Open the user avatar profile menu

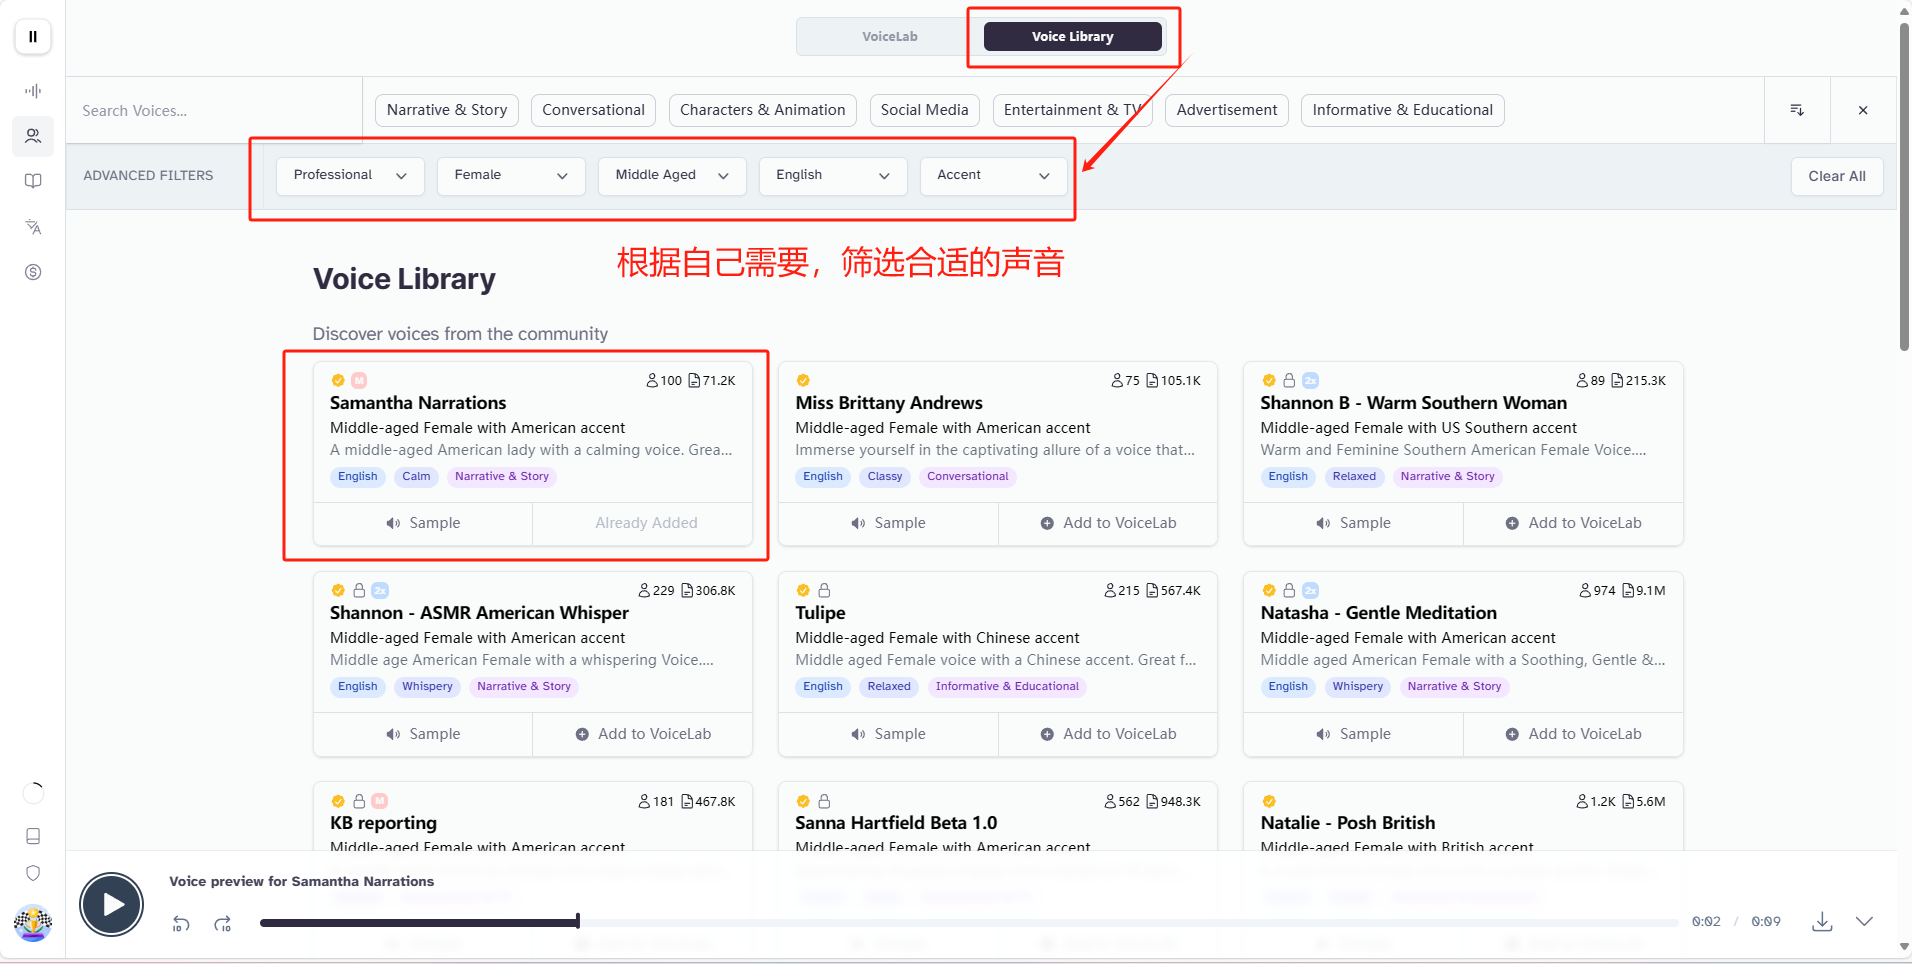33,922
